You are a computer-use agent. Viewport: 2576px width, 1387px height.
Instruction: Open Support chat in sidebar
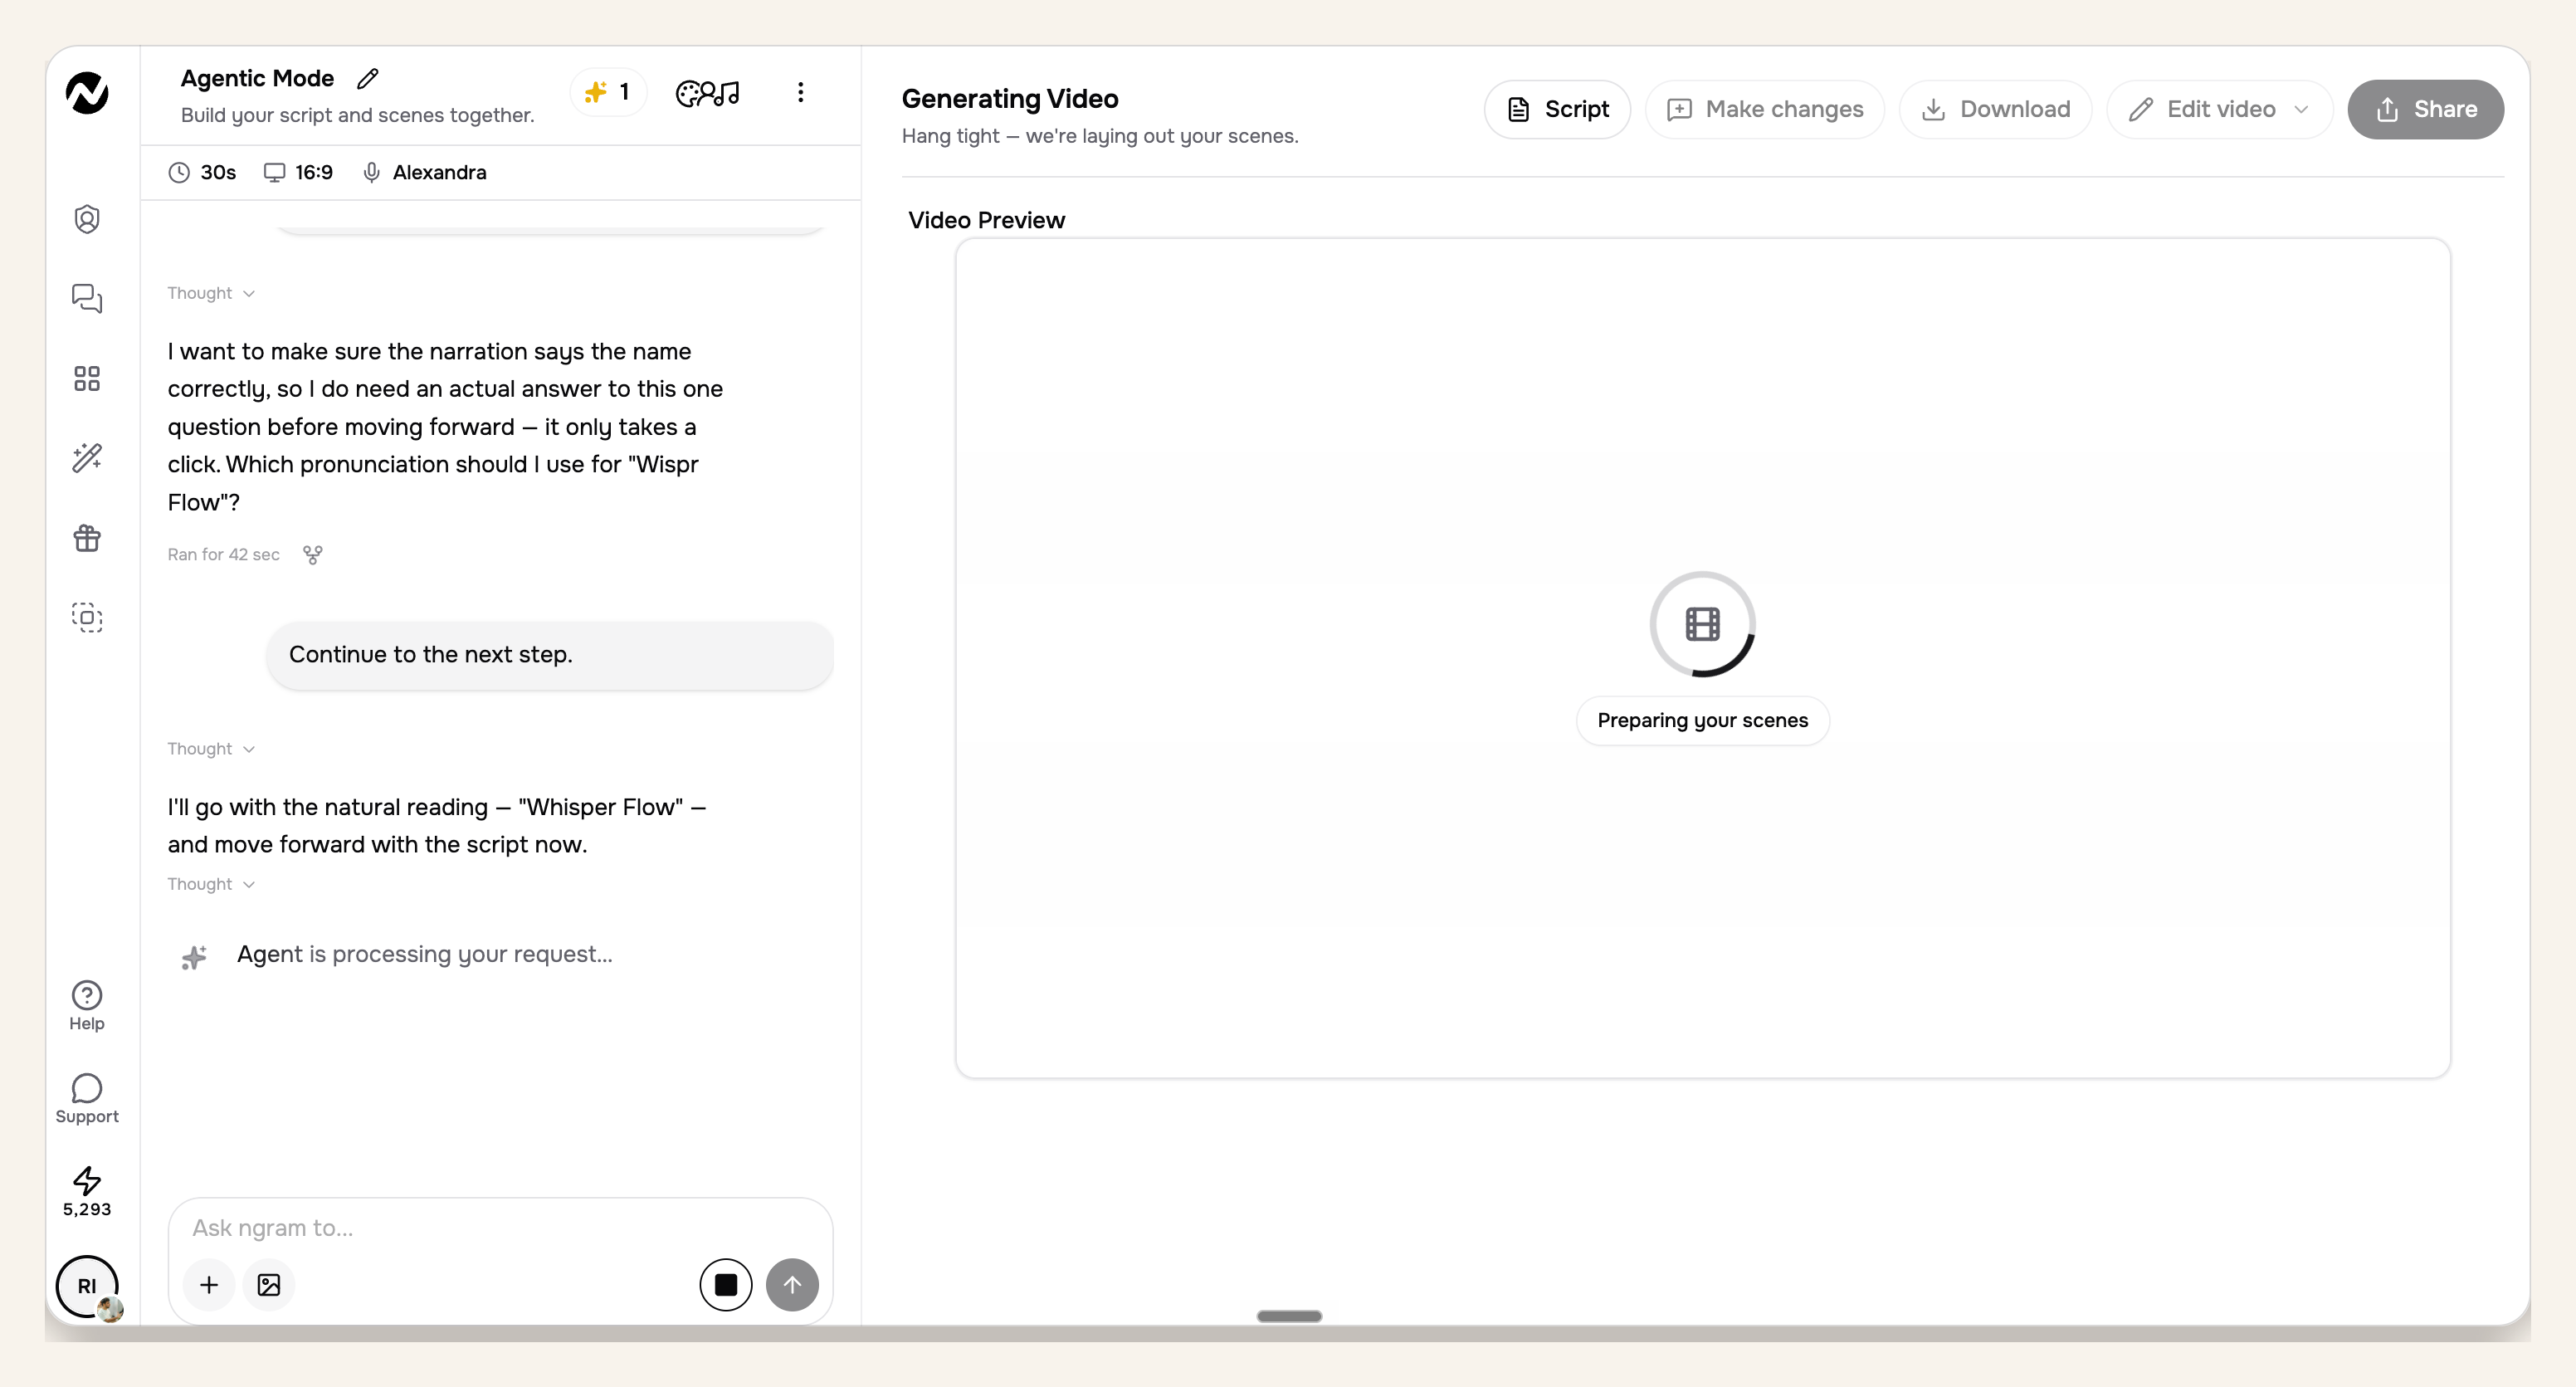tap(87, 1098)
